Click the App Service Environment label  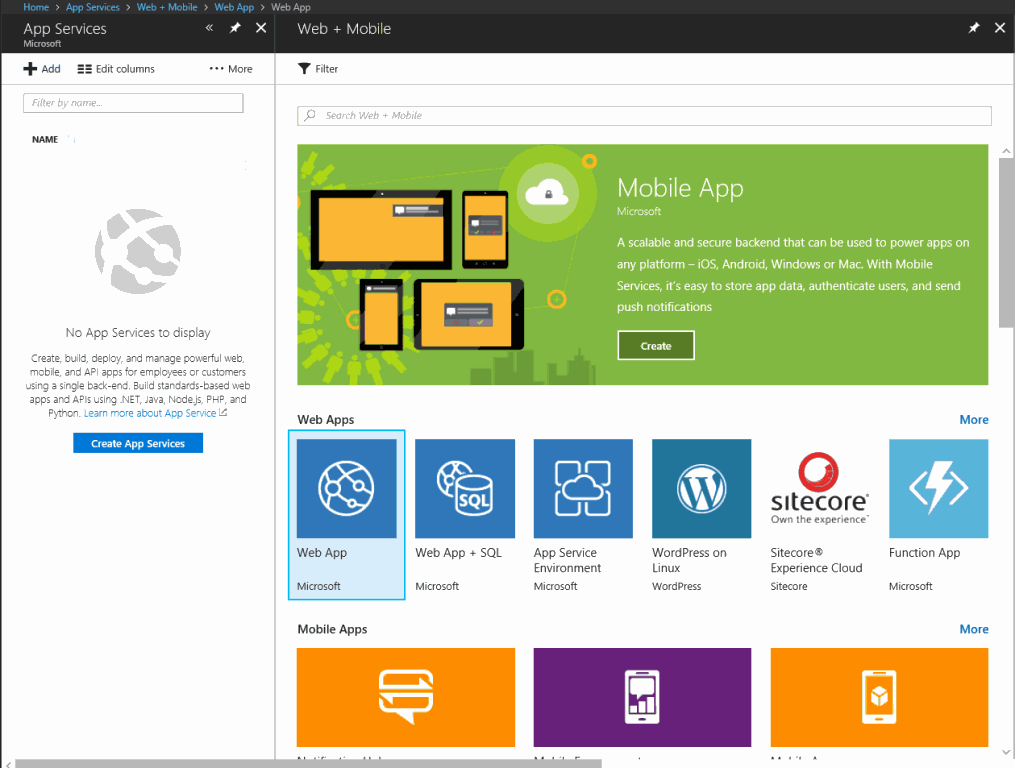pyautogui.click(x=568, y=560)
